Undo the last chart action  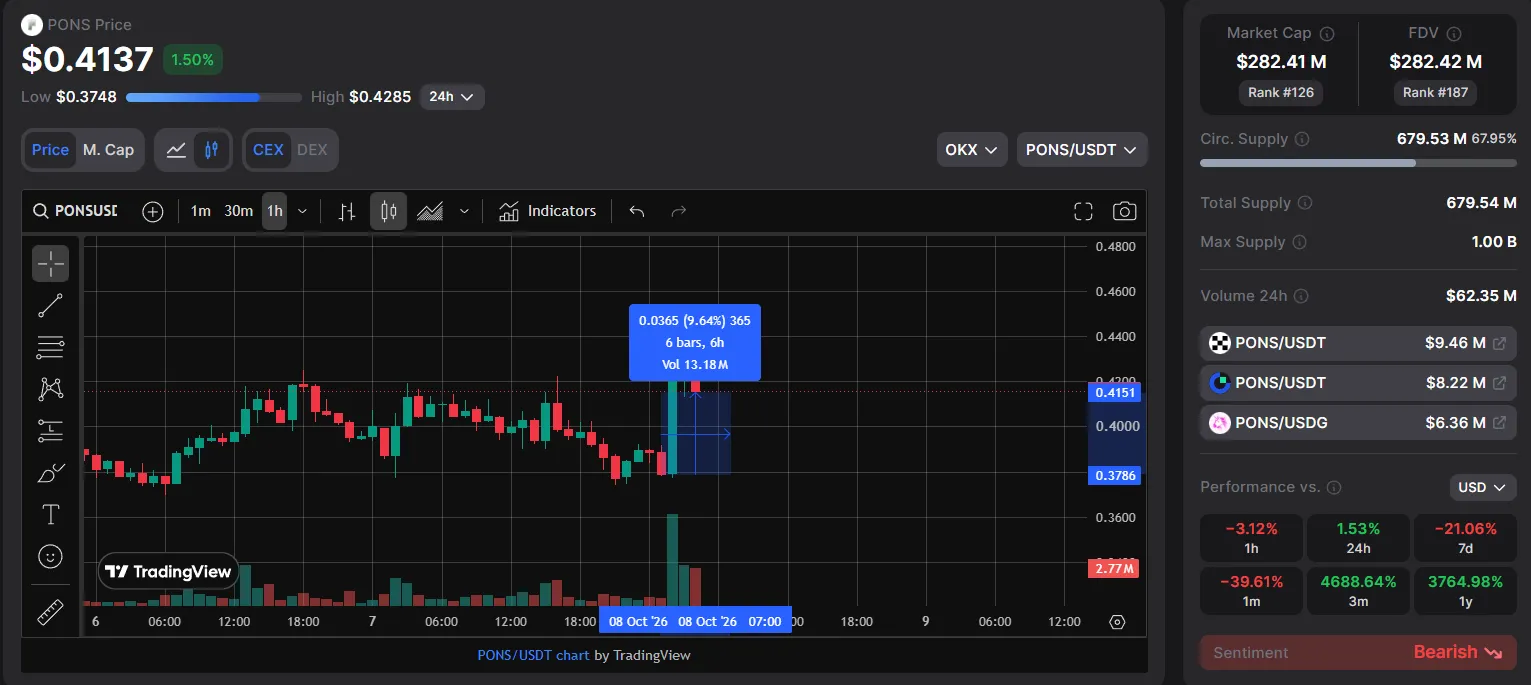[x=636, y=211]
